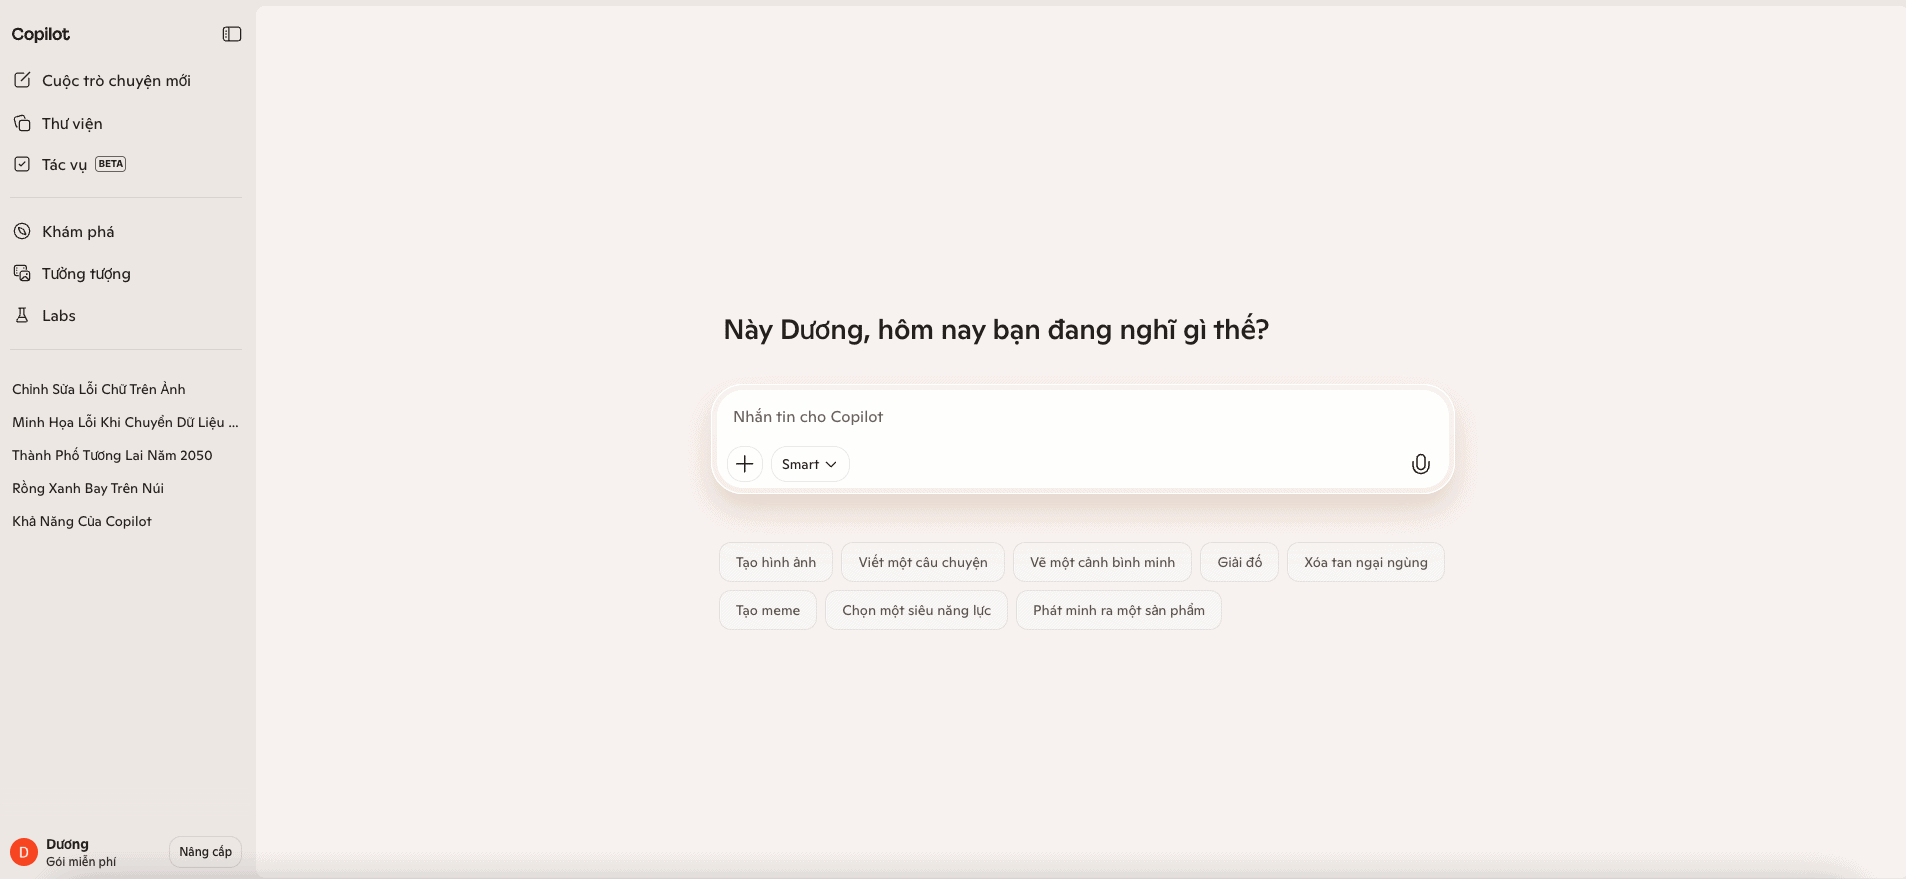Screen dimensions: 1906x879
Task: Open chat Khả Năng Của Copilot
Action: tap(82, 521)
